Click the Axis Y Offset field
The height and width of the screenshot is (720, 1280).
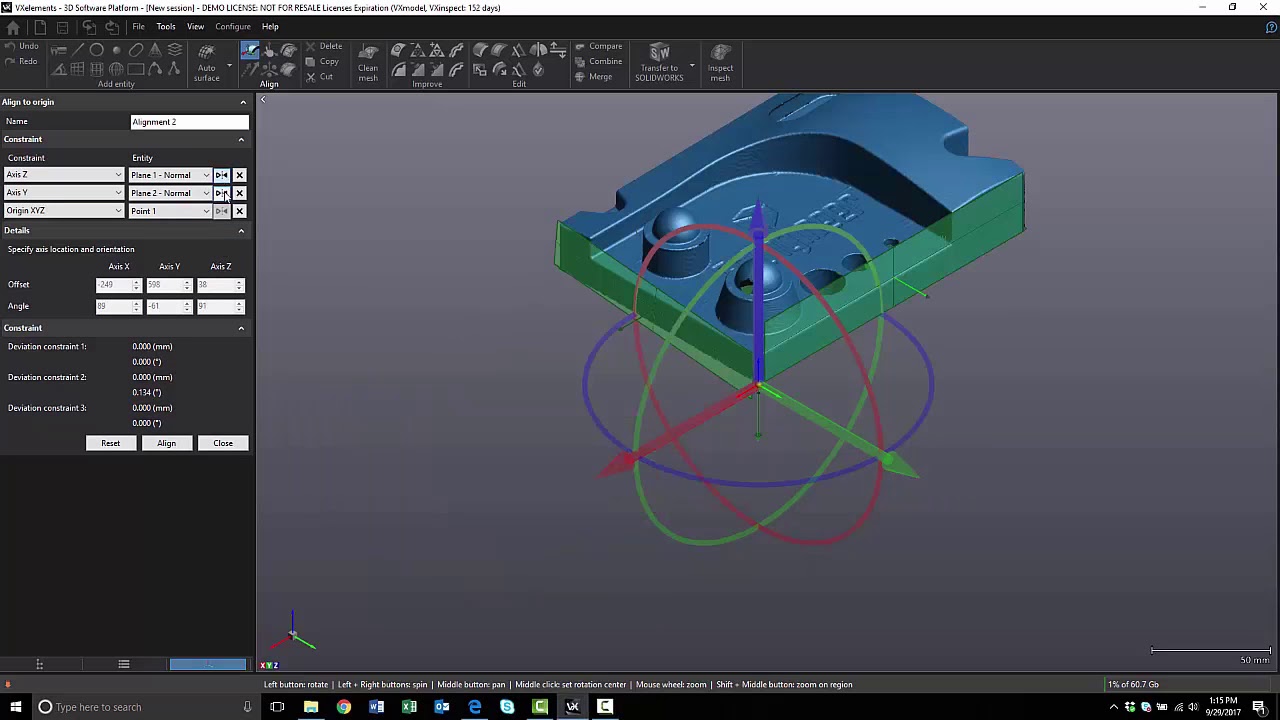click(x=169, y=285)
